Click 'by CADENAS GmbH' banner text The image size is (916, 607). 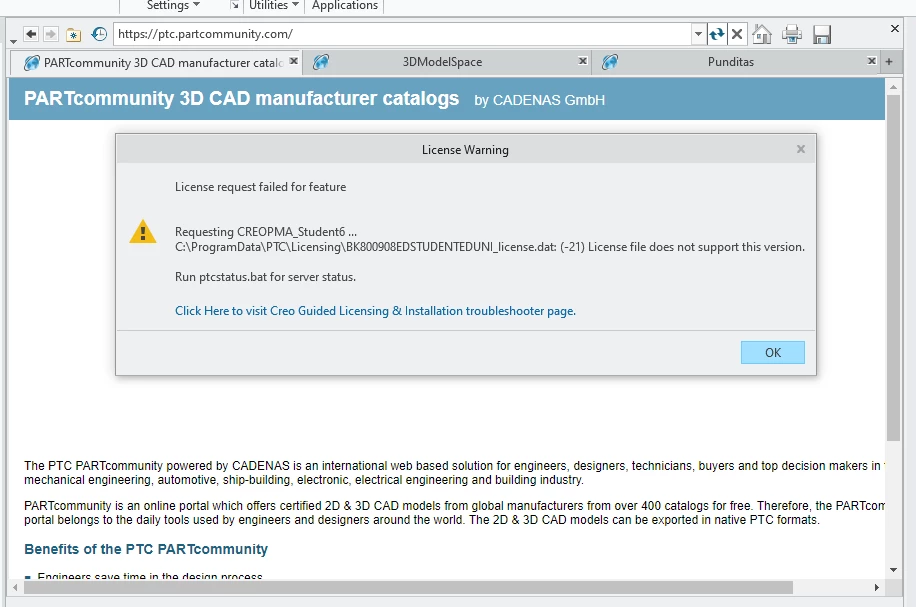pos(539,100)
